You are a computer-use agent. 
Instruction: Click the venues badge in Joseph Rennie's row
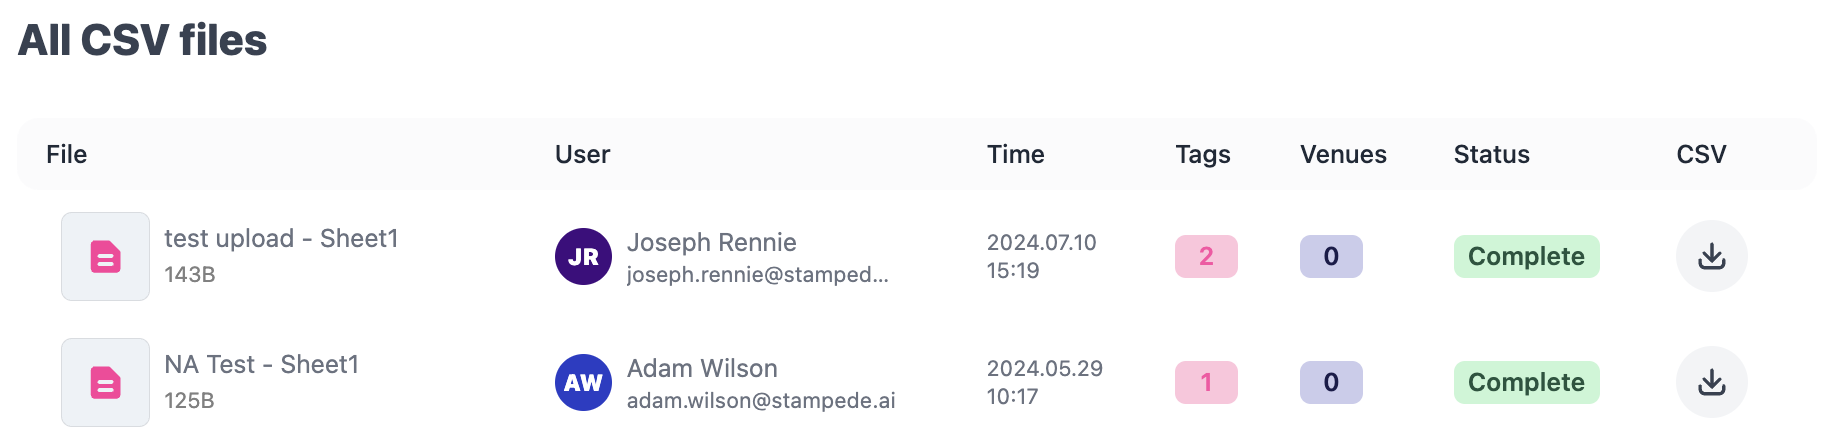click(x=1331, y=256)
